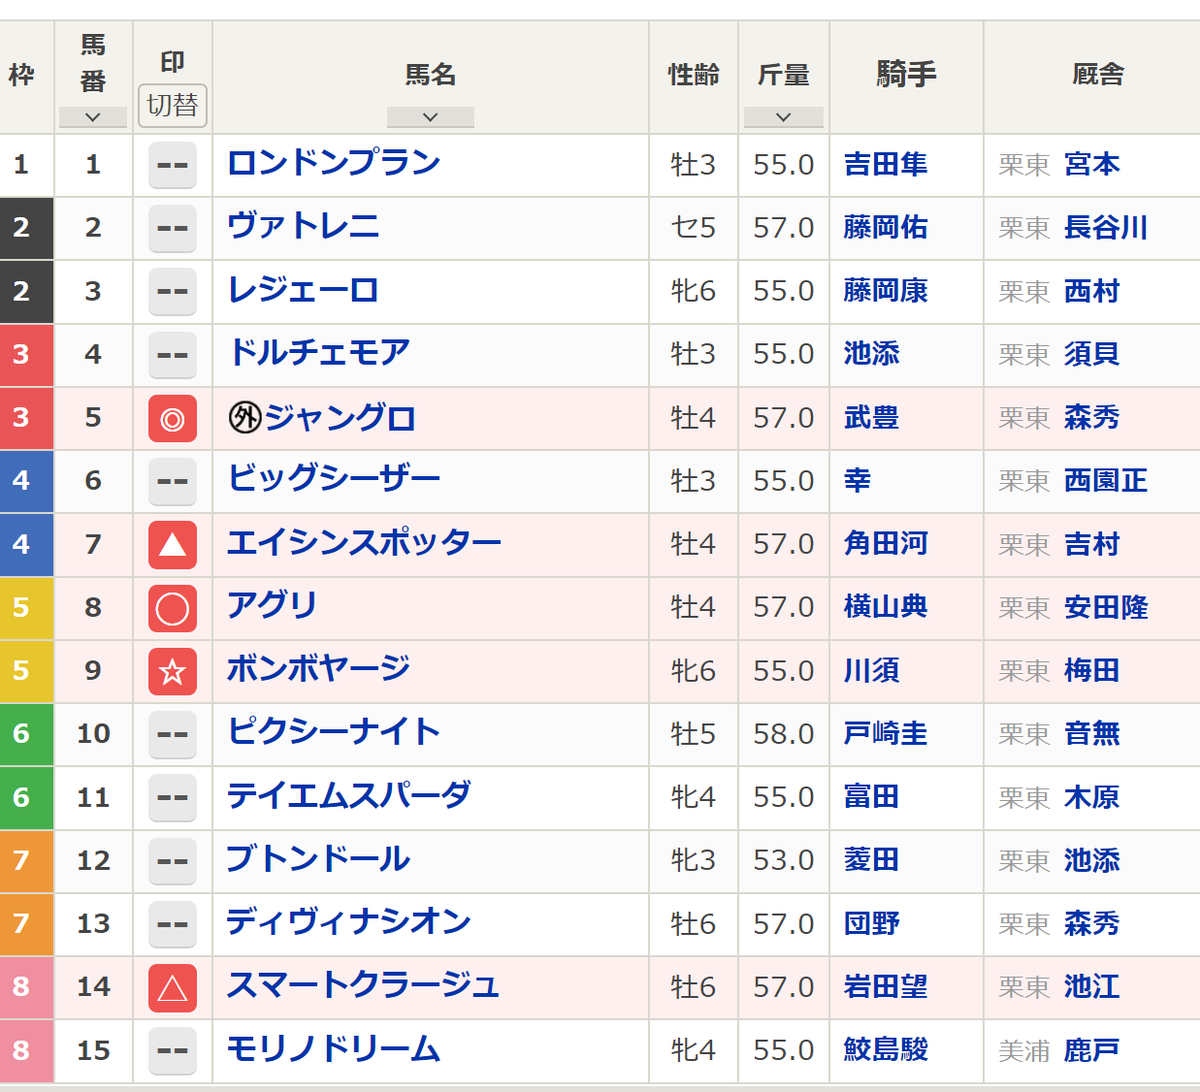Screen dimensions: 1200x1092
Task: Open horse page ヴァトレニ
Action: (x=303, y=226)
